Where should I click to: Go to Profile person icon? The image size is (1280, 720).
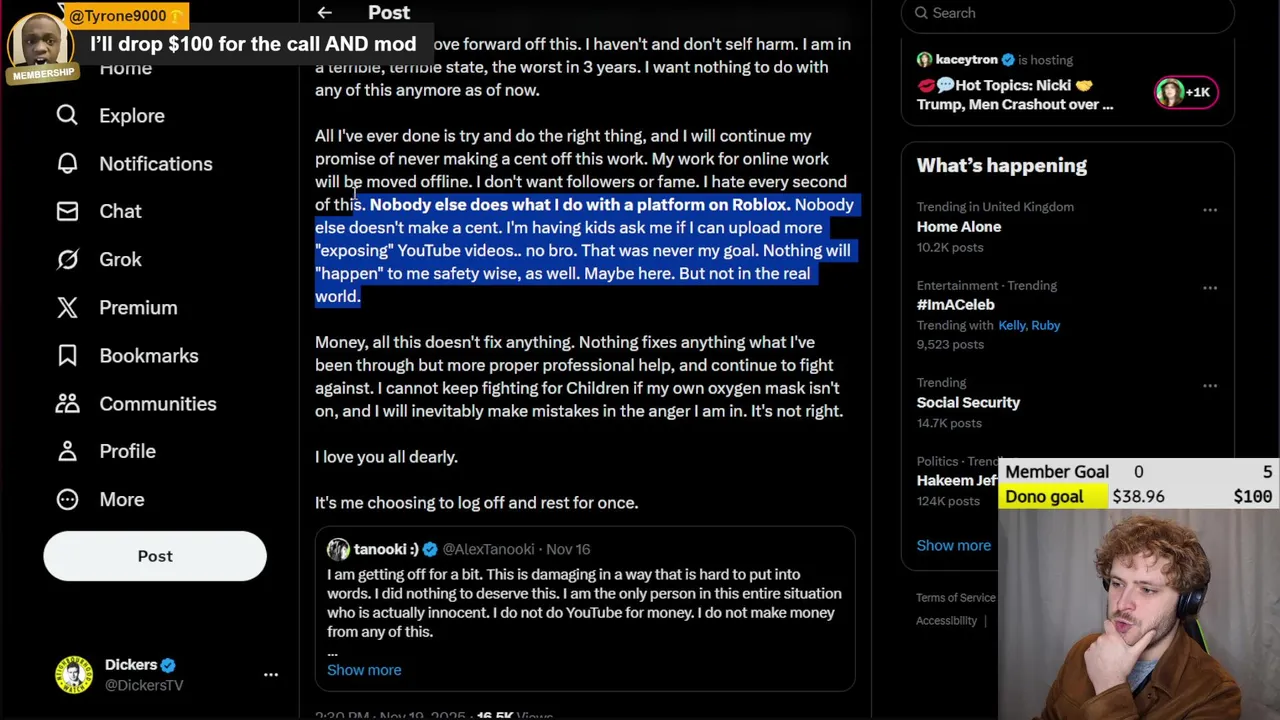[67, 452]
